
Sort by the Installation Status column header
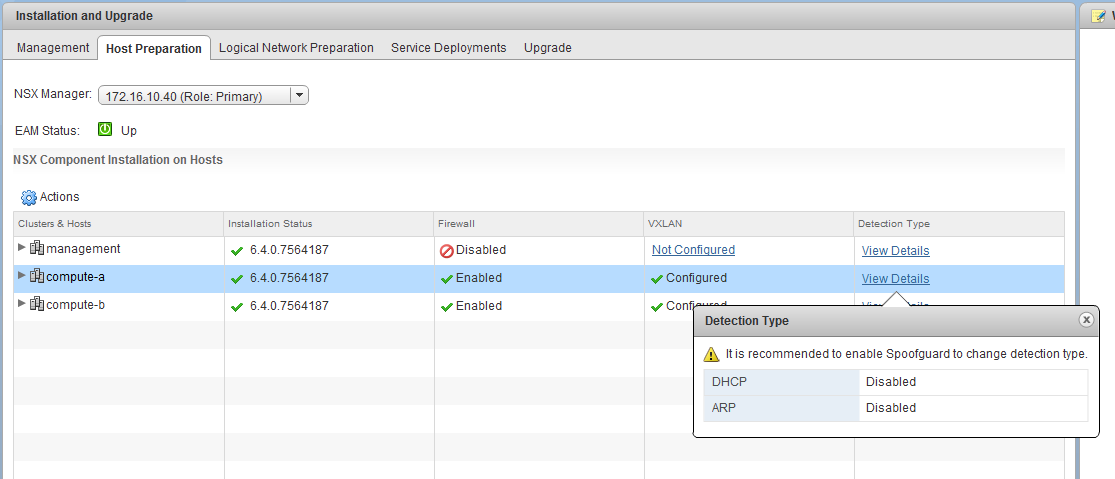pos(270,224)
